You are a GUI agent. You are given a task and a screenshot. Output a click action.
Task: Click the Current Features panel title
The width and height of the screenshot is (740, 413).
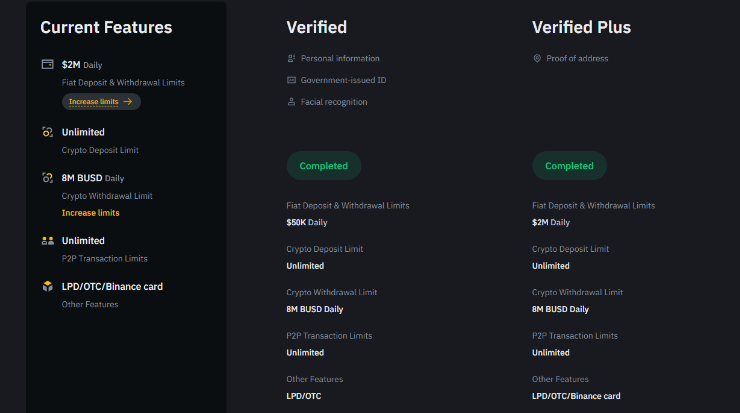click(106, 27)
